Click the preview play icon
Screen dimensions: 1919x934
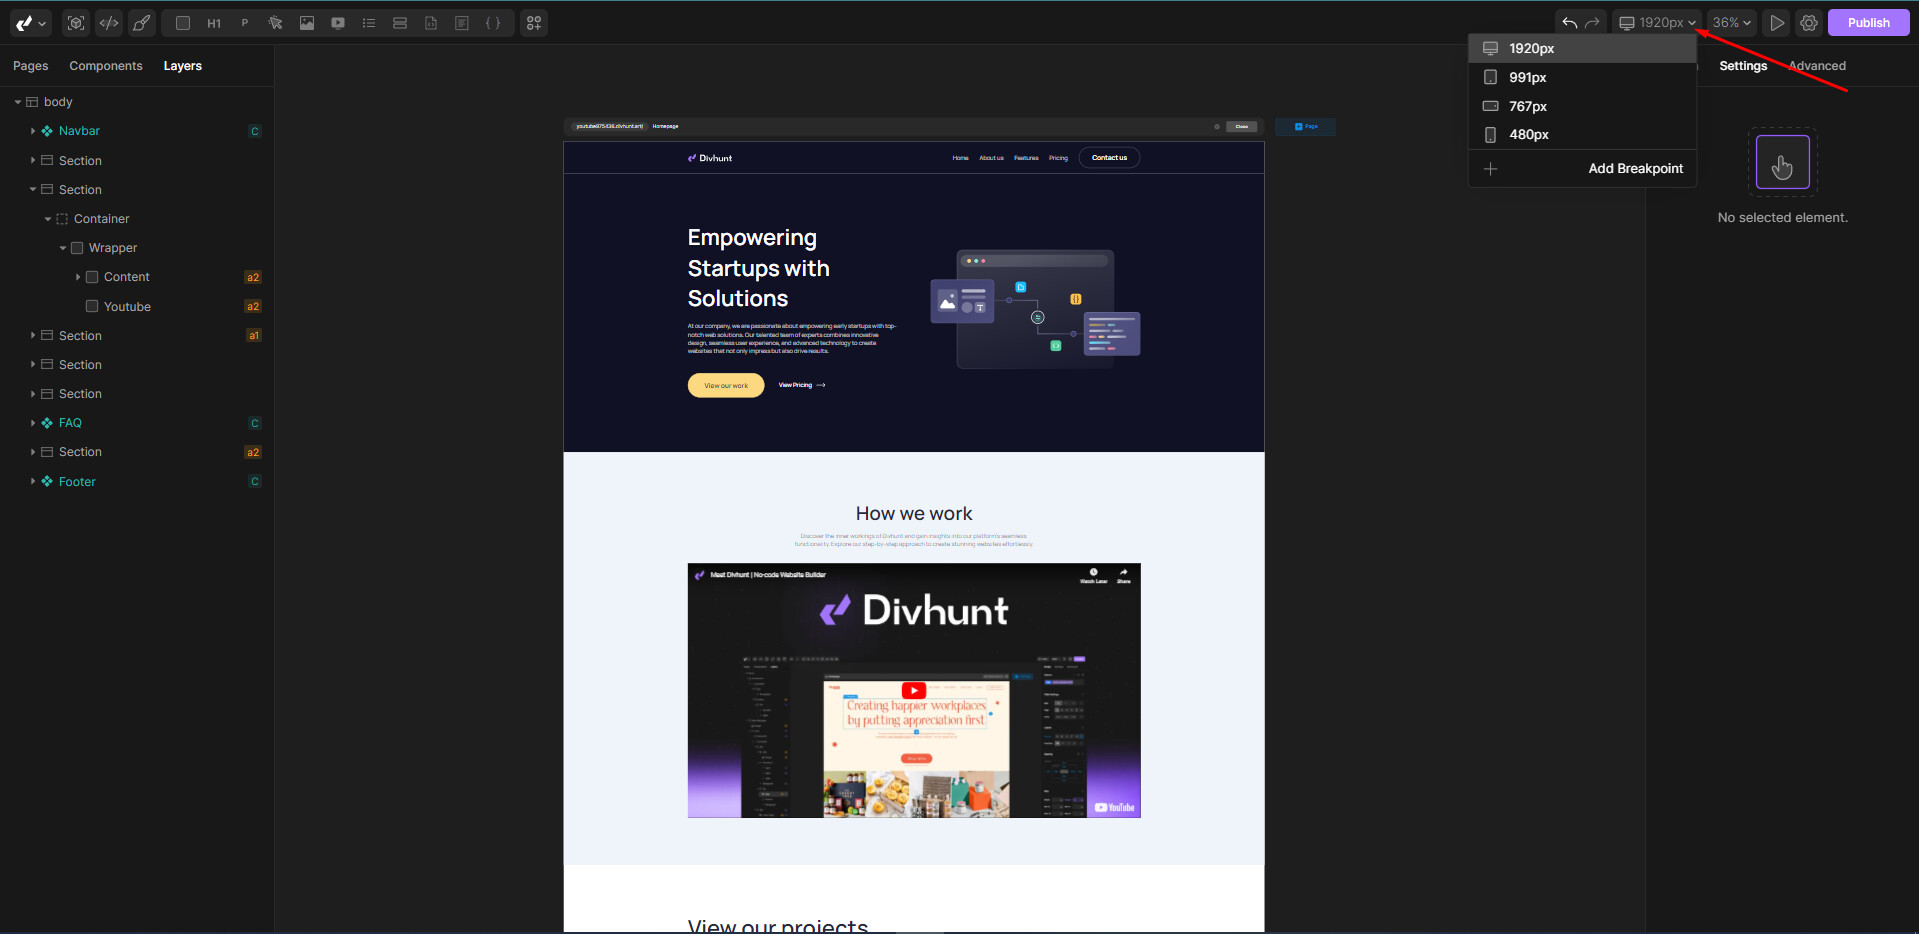pos(1777,23)
